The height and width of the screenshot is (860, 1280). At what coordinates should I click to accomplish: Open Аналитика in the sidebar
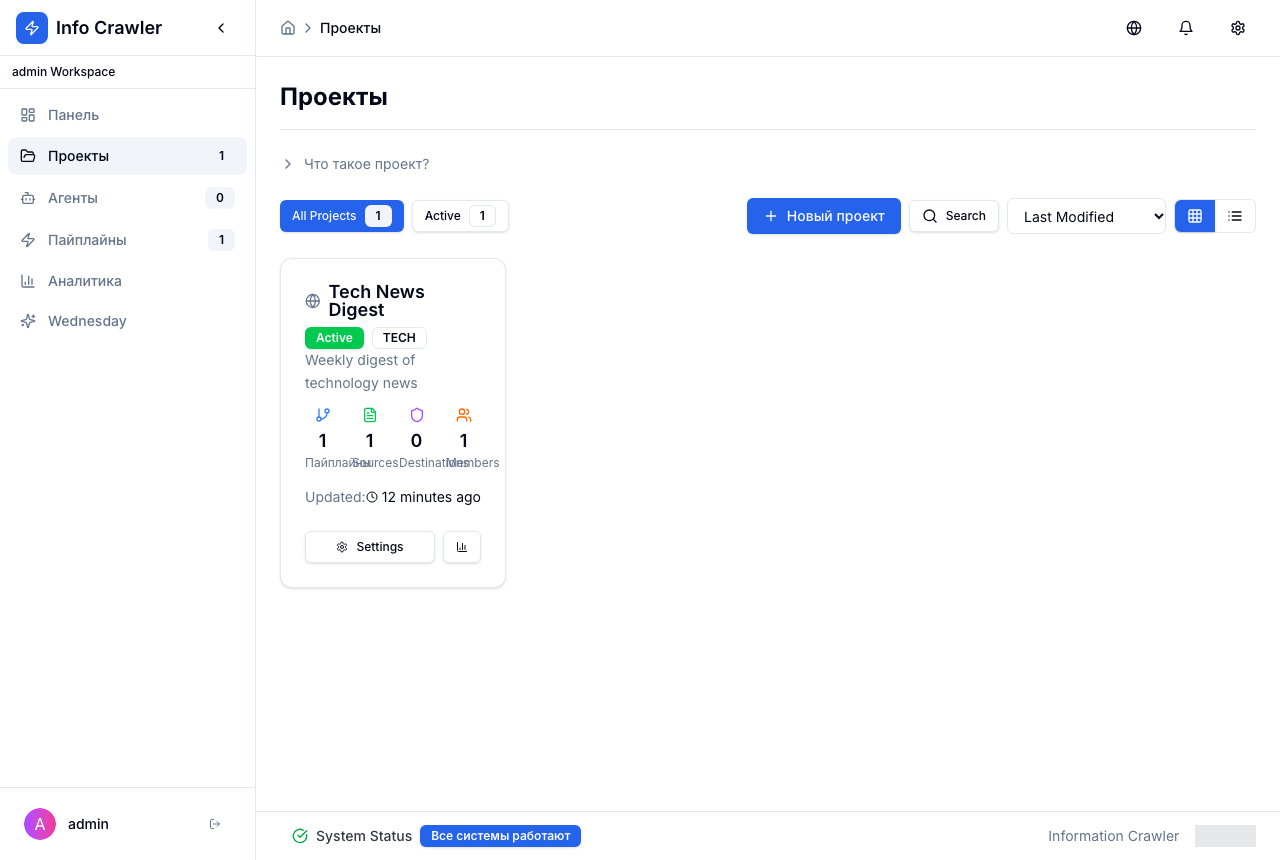(127, 281)
